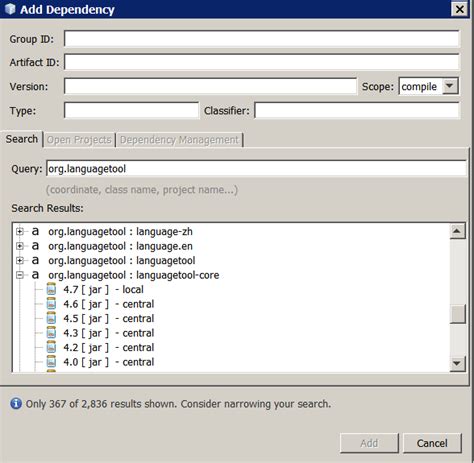
Task: Click the jar icon for version 4.5
Action: pos(51,318)
